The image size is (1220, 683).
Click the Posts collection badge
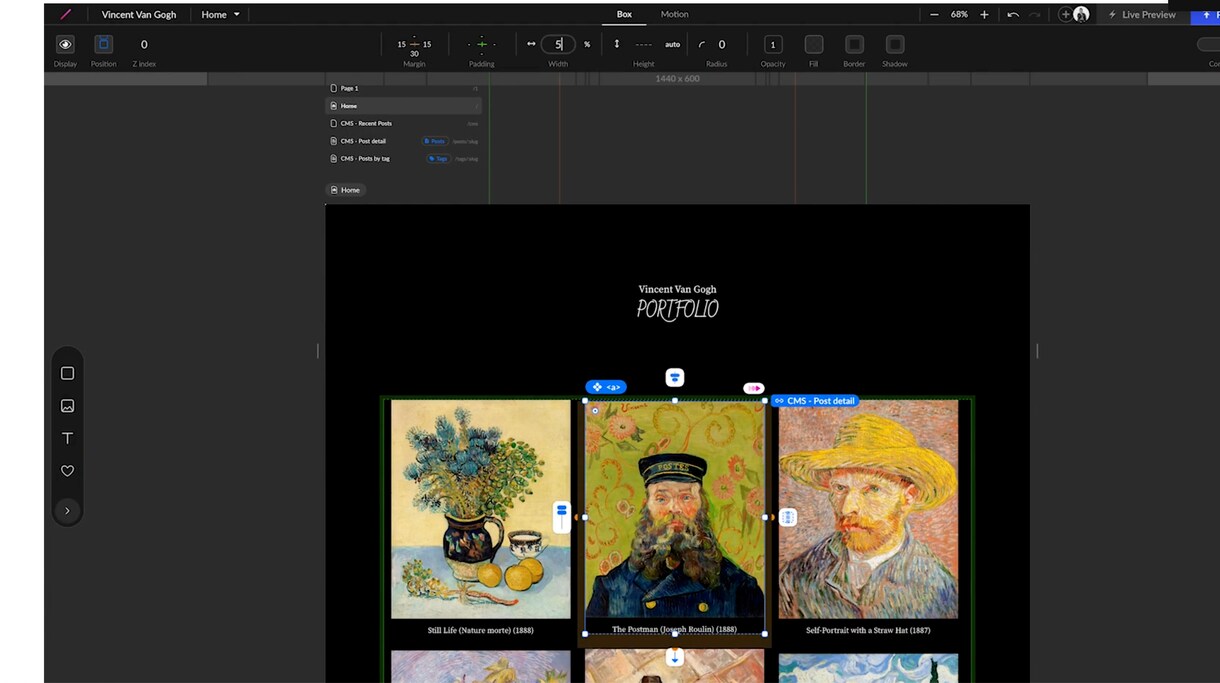point(434,141)
